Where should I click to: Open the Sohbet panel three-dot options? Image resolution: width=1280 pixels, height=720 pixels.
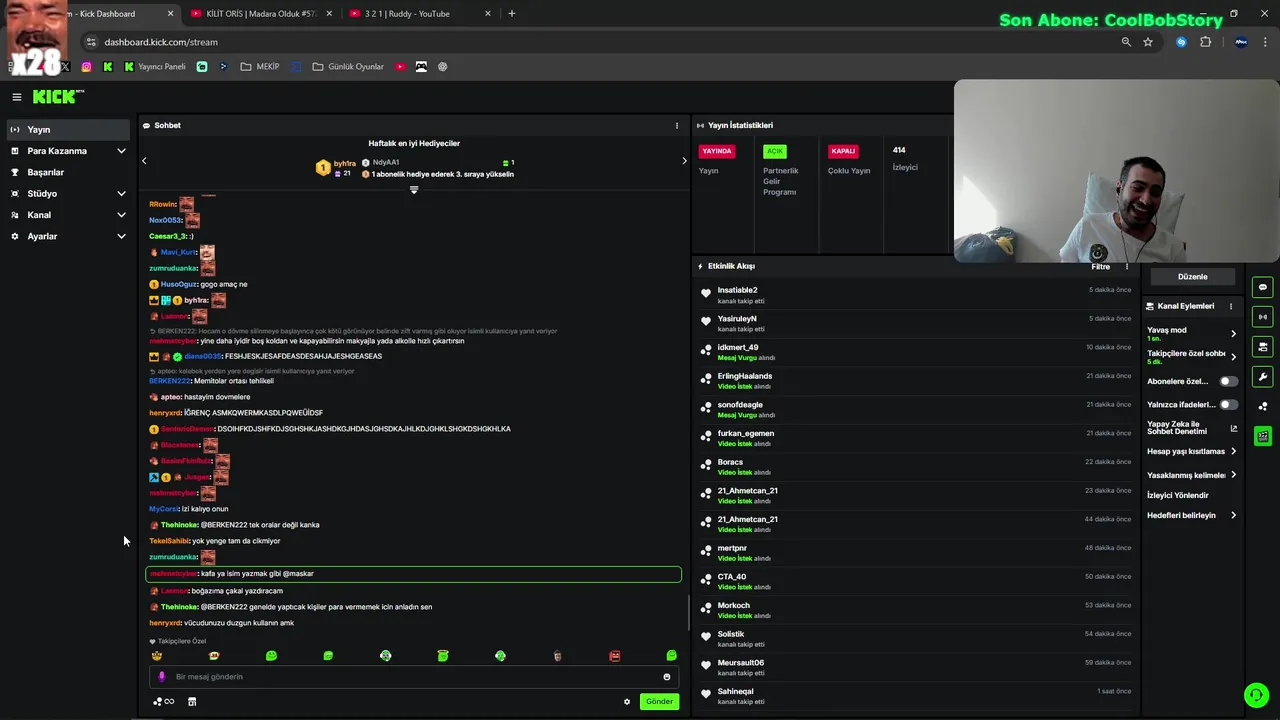677,126
